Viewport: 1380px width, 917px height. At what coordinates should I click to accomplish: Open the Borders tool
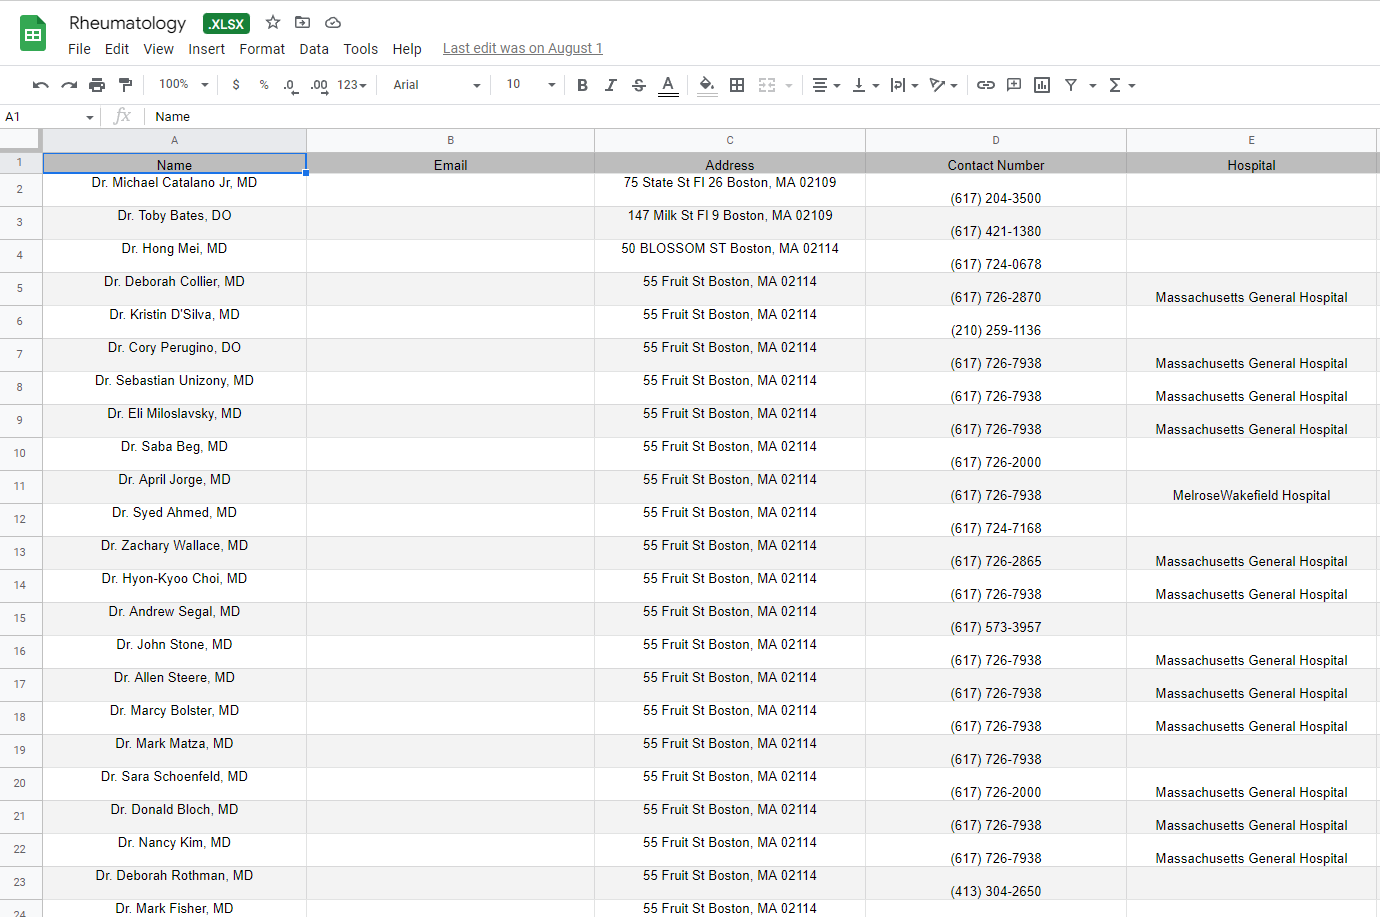click(737, 85)
